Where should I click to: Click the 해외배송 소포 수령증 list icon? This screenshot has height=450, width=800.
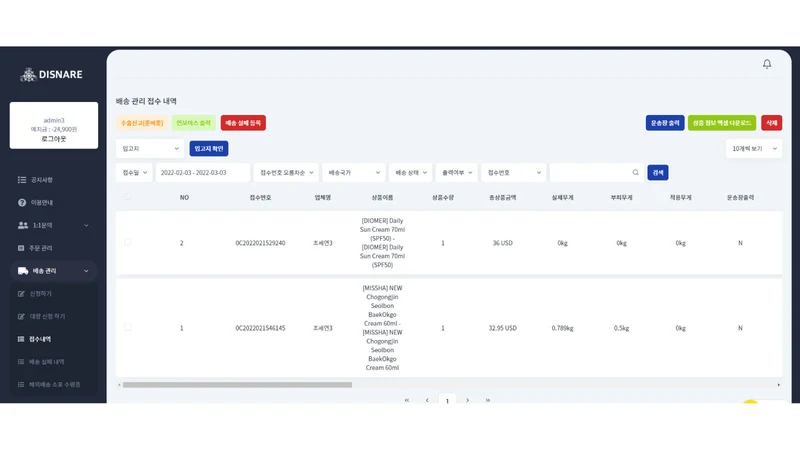tap(21, 385)
